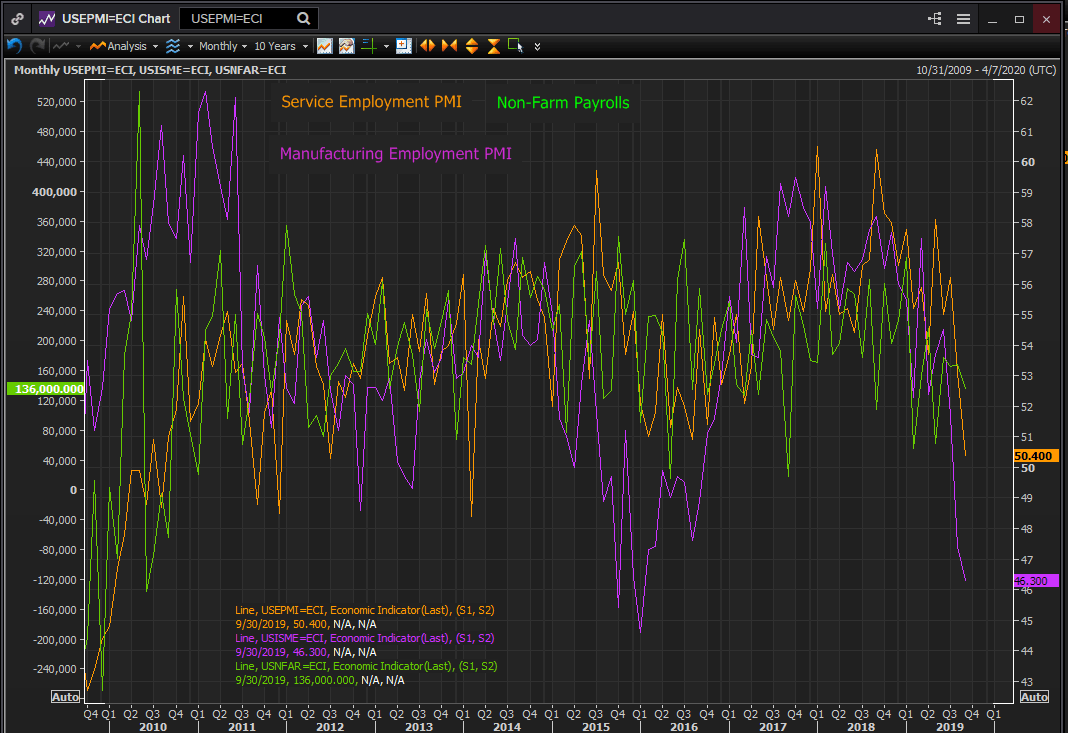
Task: Click the search magnifier icon
Action: (304, 19)
